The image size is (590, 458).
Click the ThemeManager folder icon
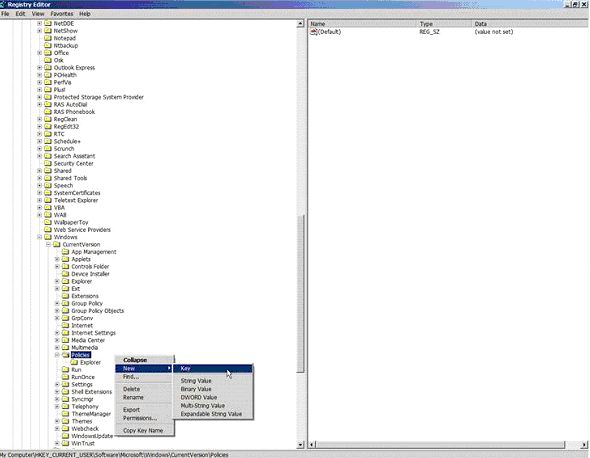65,414
